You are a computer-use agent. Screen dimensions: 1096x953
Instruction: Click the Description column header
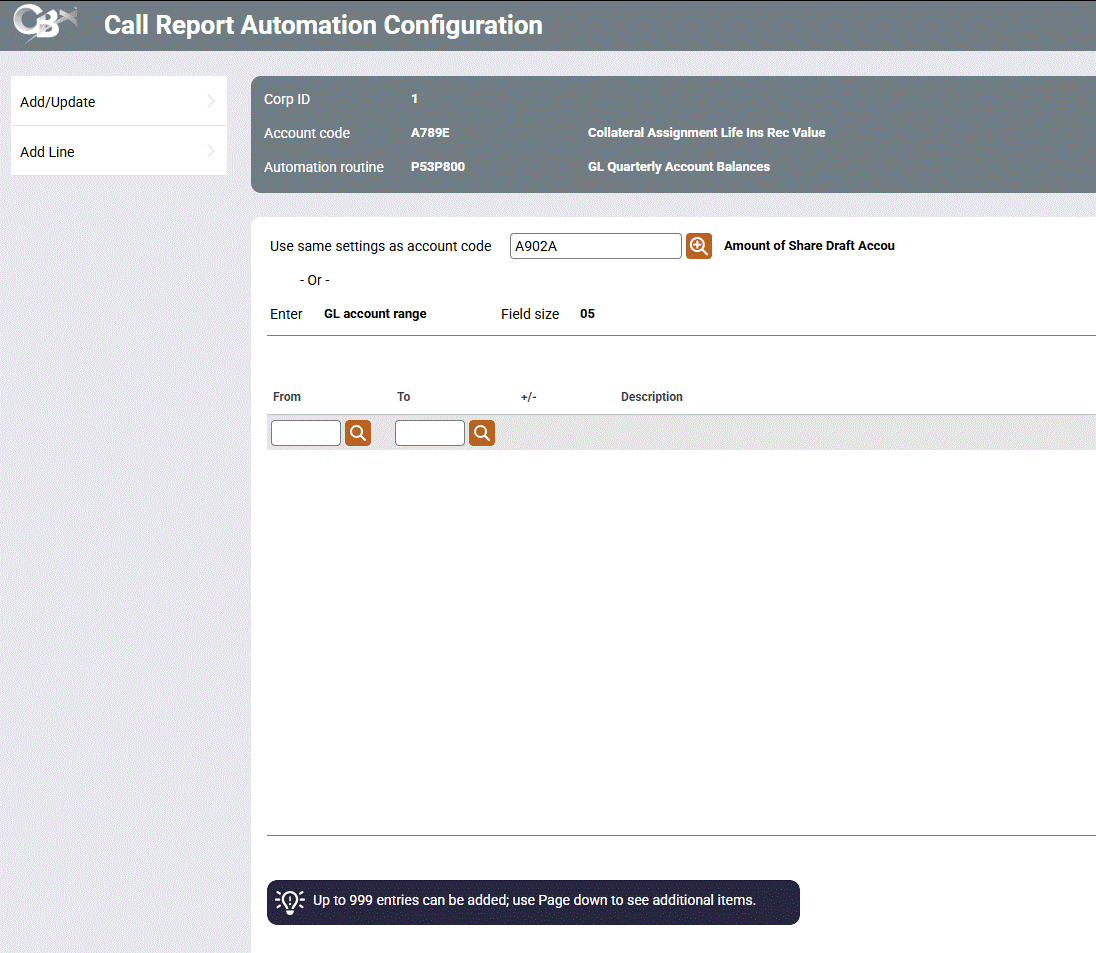(x=652, y=397)
